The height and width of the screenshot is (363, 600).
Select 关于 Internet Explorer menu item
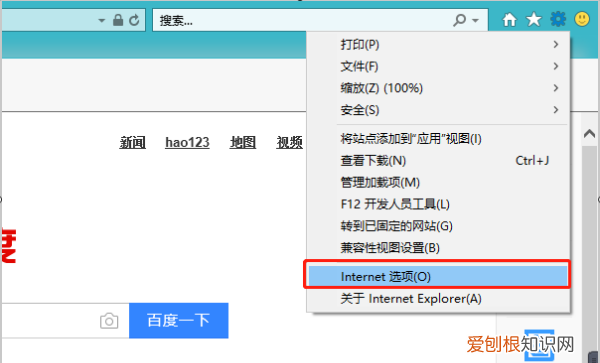[x=439, y=298]
